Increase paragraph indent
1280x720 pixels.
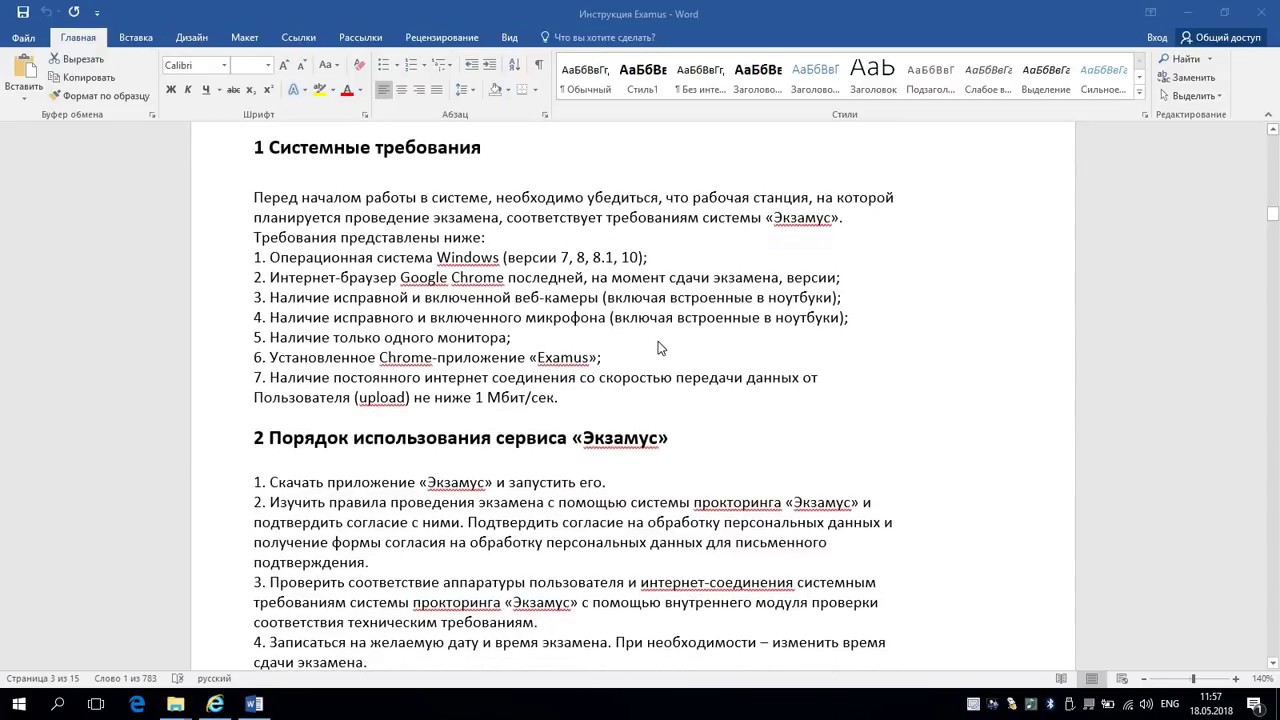click(489, 65)
